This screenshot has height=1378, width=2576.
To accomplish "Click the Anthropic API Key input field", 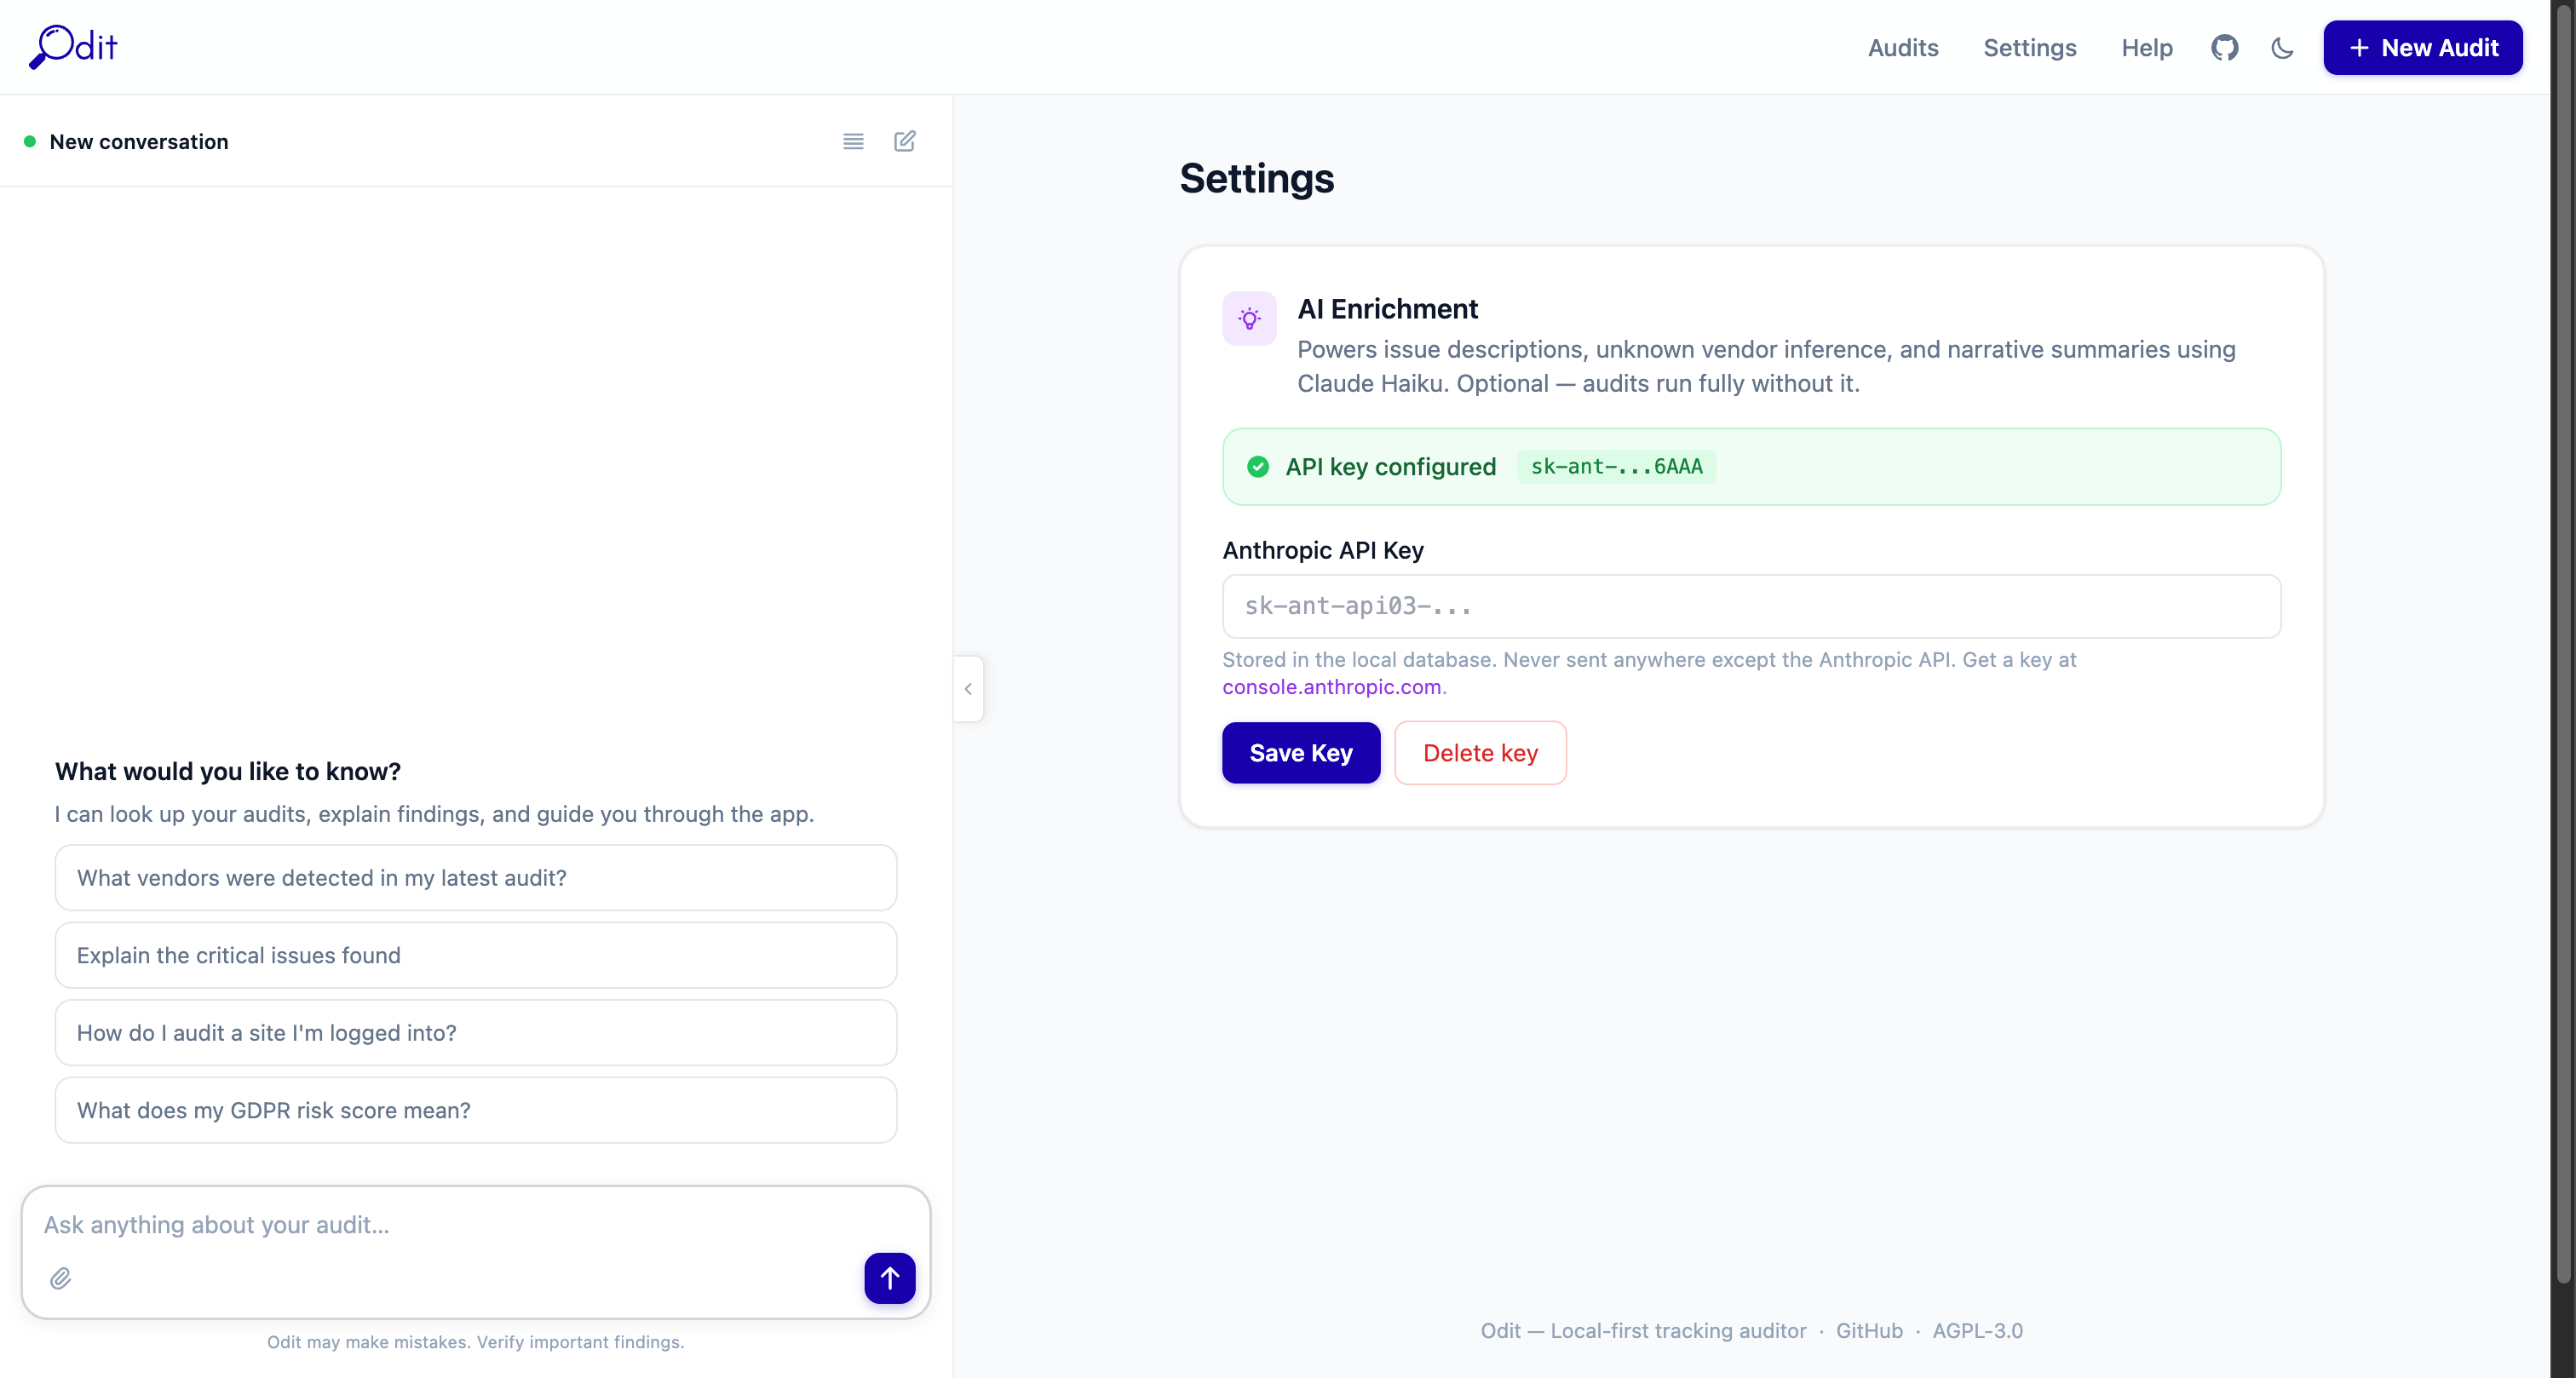I will pyautogui.click(x=1750, y=606).
